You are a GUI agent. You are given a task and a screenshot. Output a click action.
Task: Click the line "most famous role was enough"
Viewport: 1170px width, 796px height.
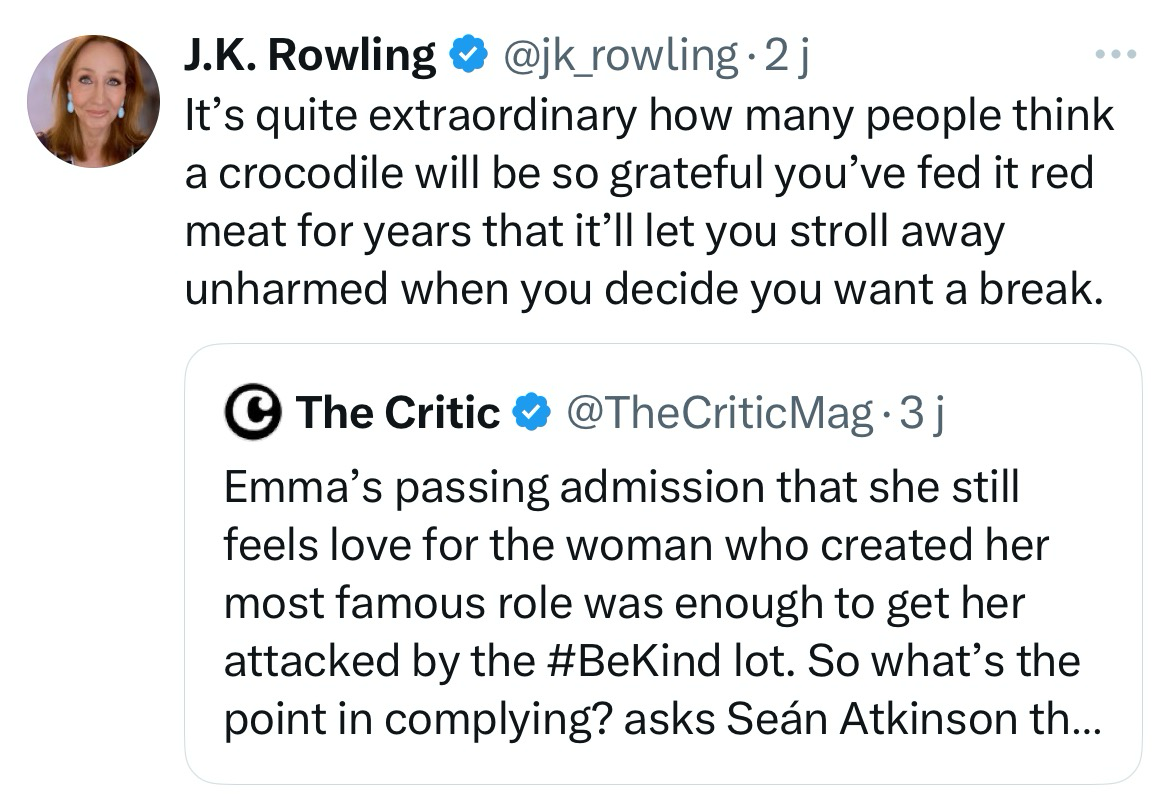(x=625, y=603)
